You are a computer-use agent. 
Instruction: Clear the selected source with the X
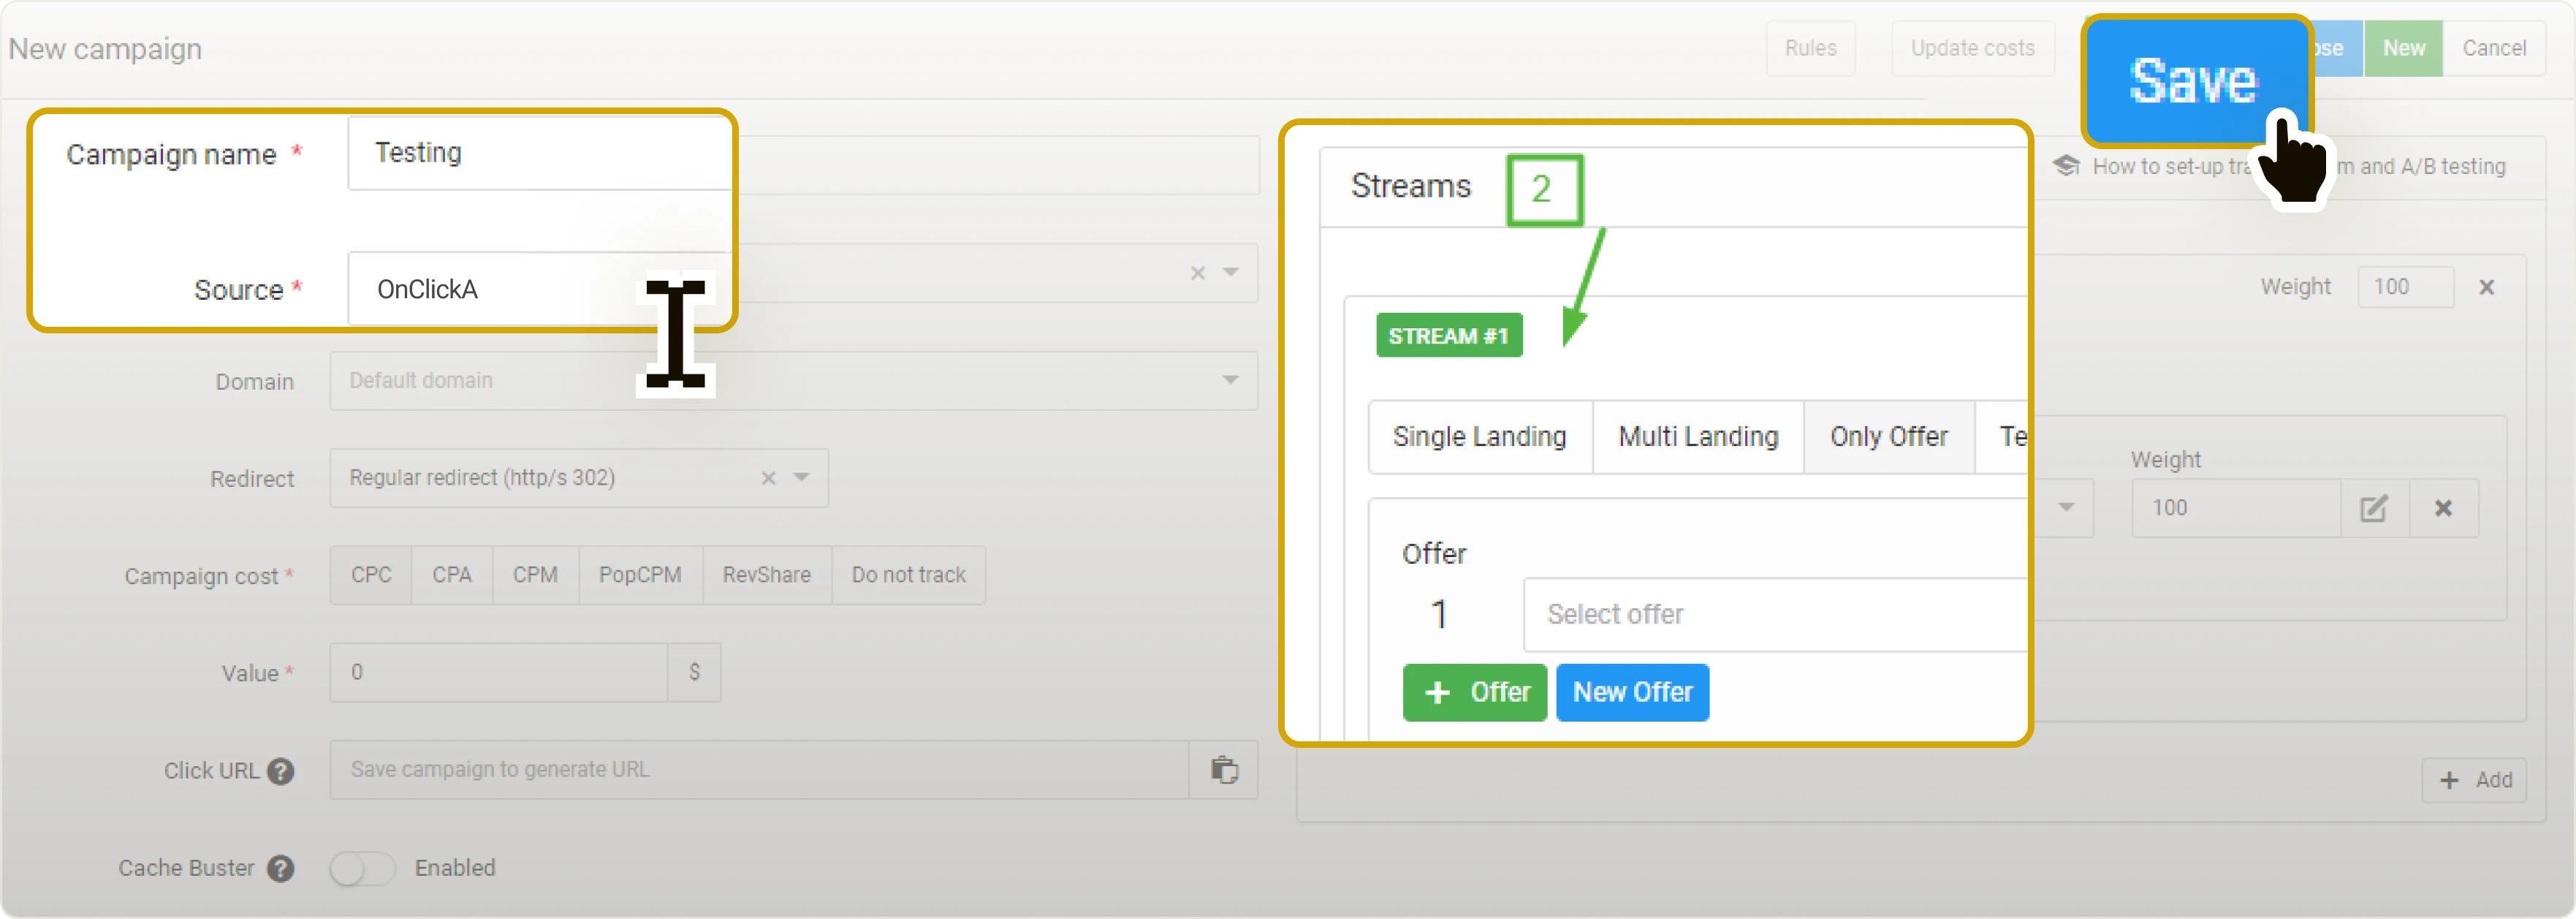[x=1196, y=273]
